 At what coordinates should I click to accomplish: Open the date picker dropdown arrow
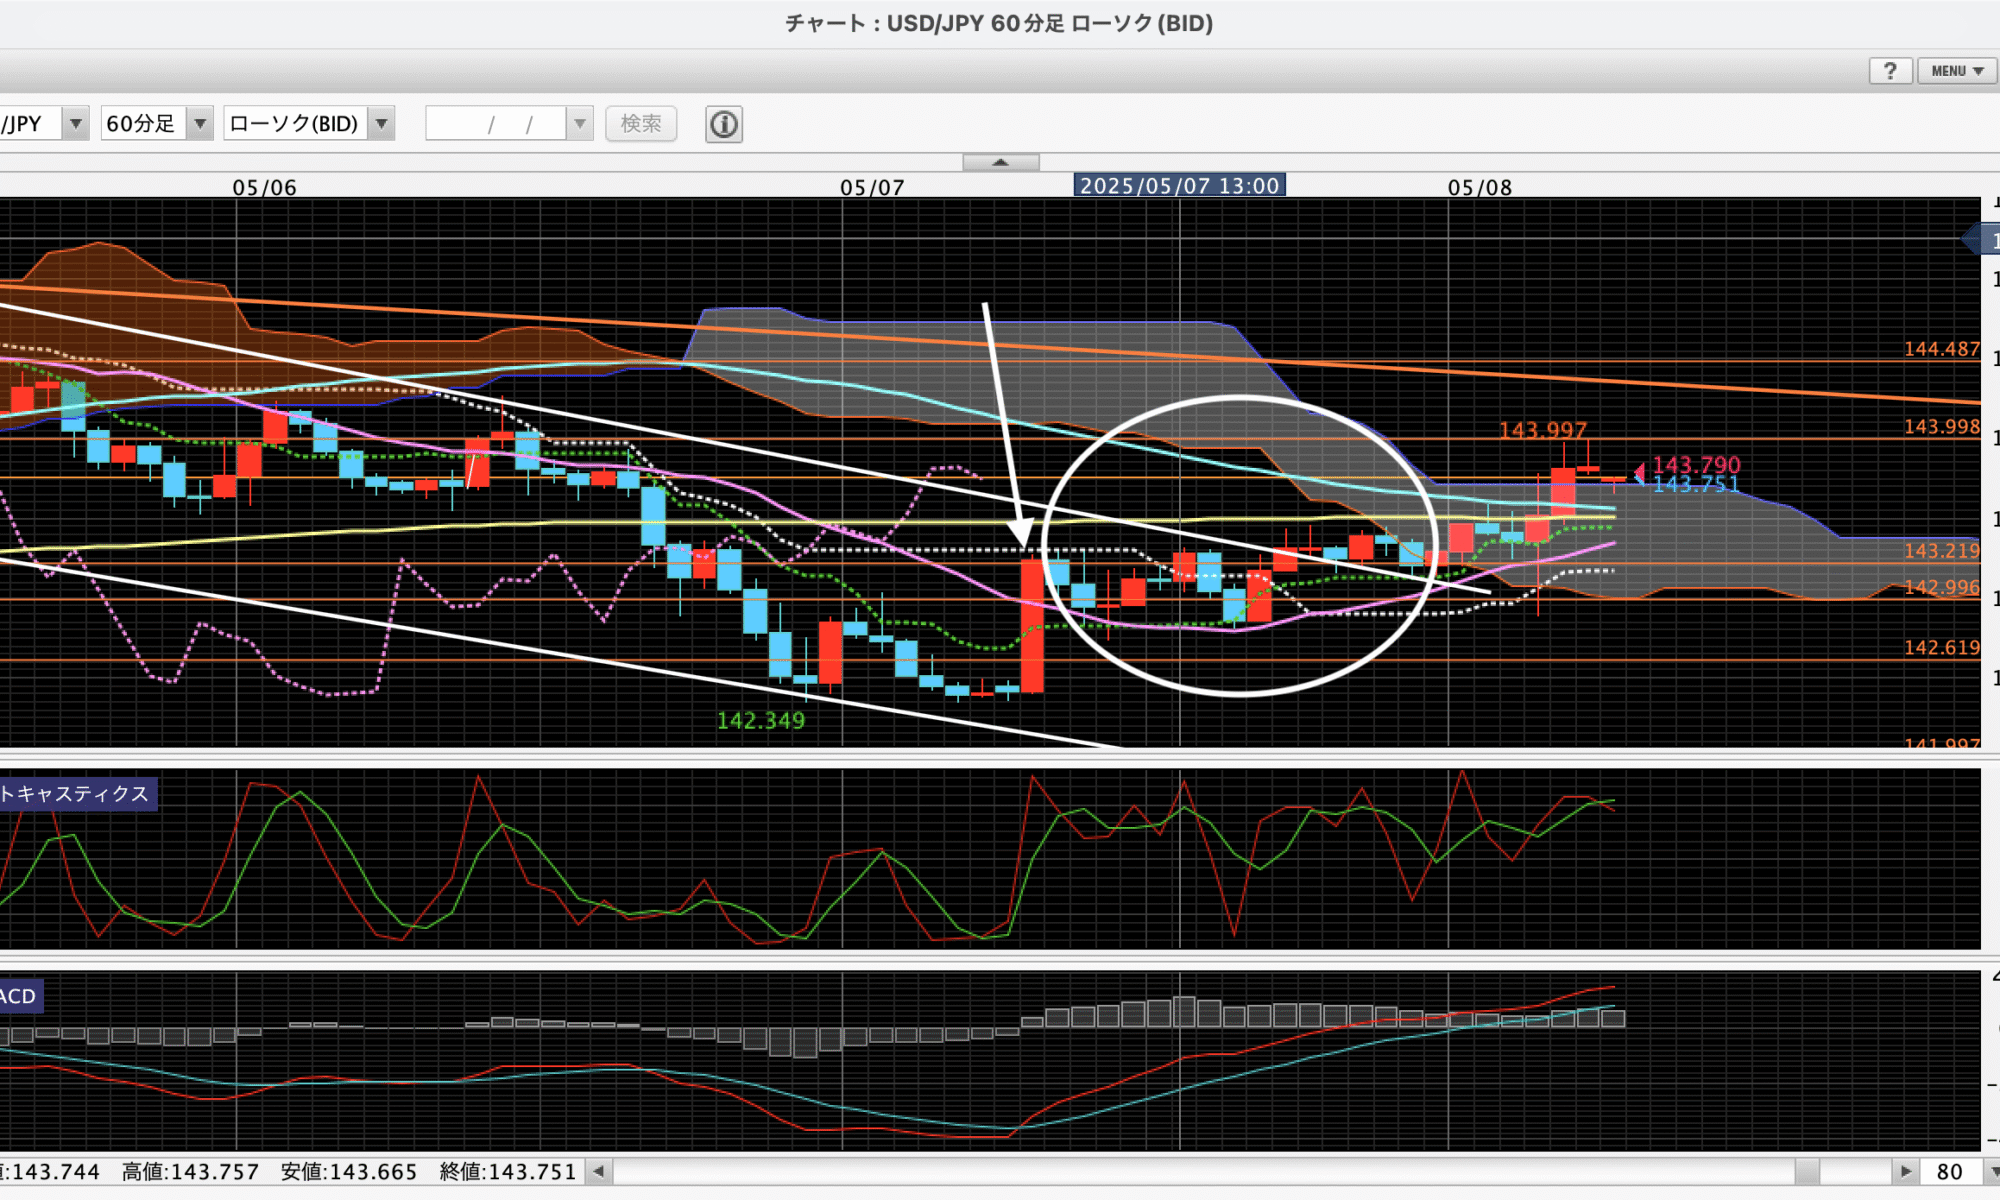[x=580, y=124]
